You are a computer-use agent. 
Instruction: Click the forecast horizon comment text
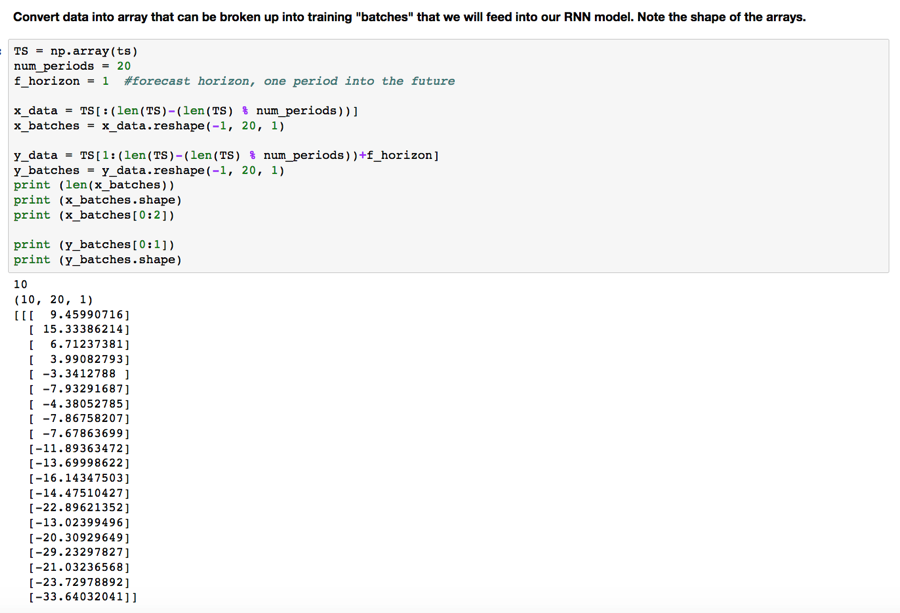[290, 81]
